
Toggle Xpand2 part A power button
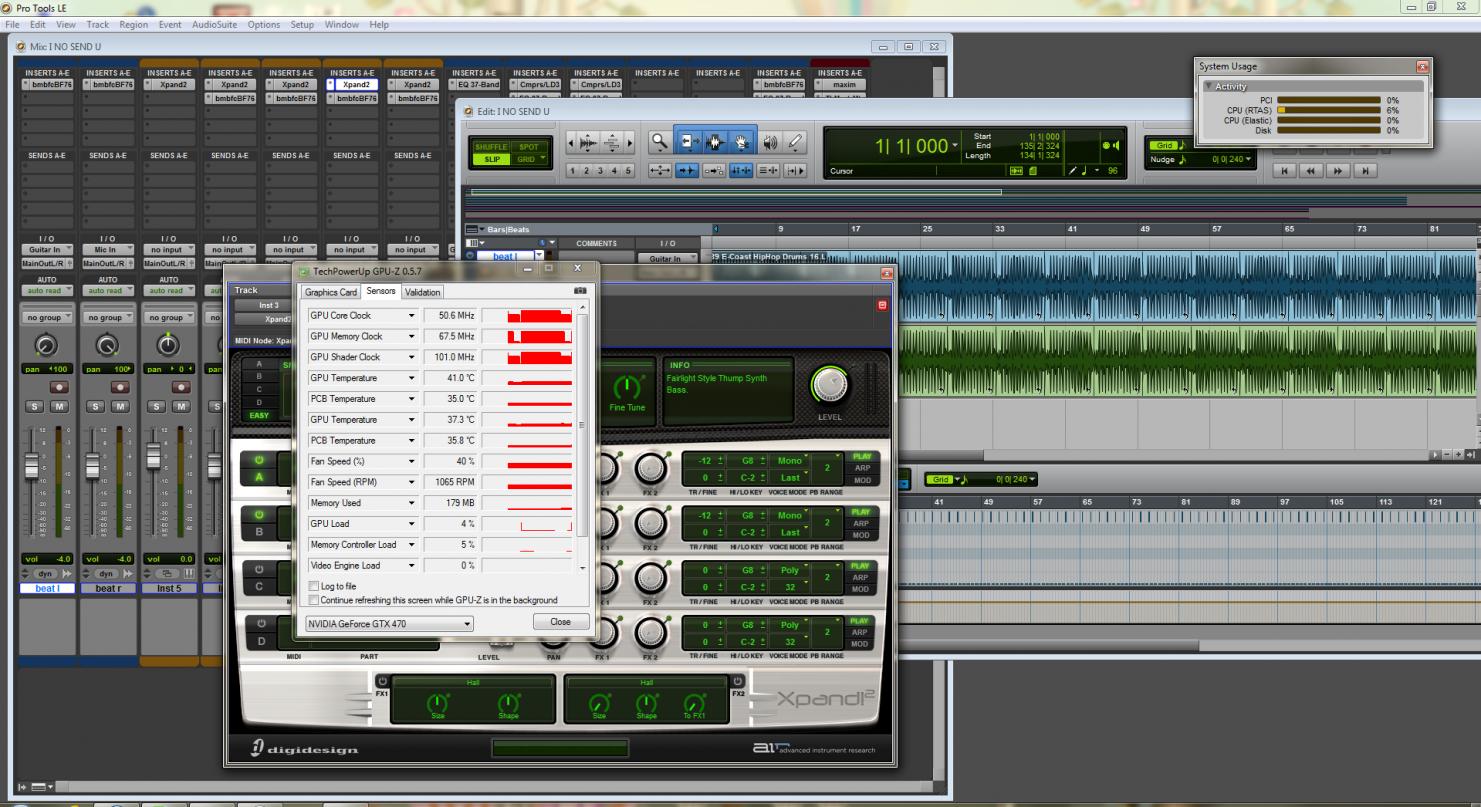click(261, 461)
